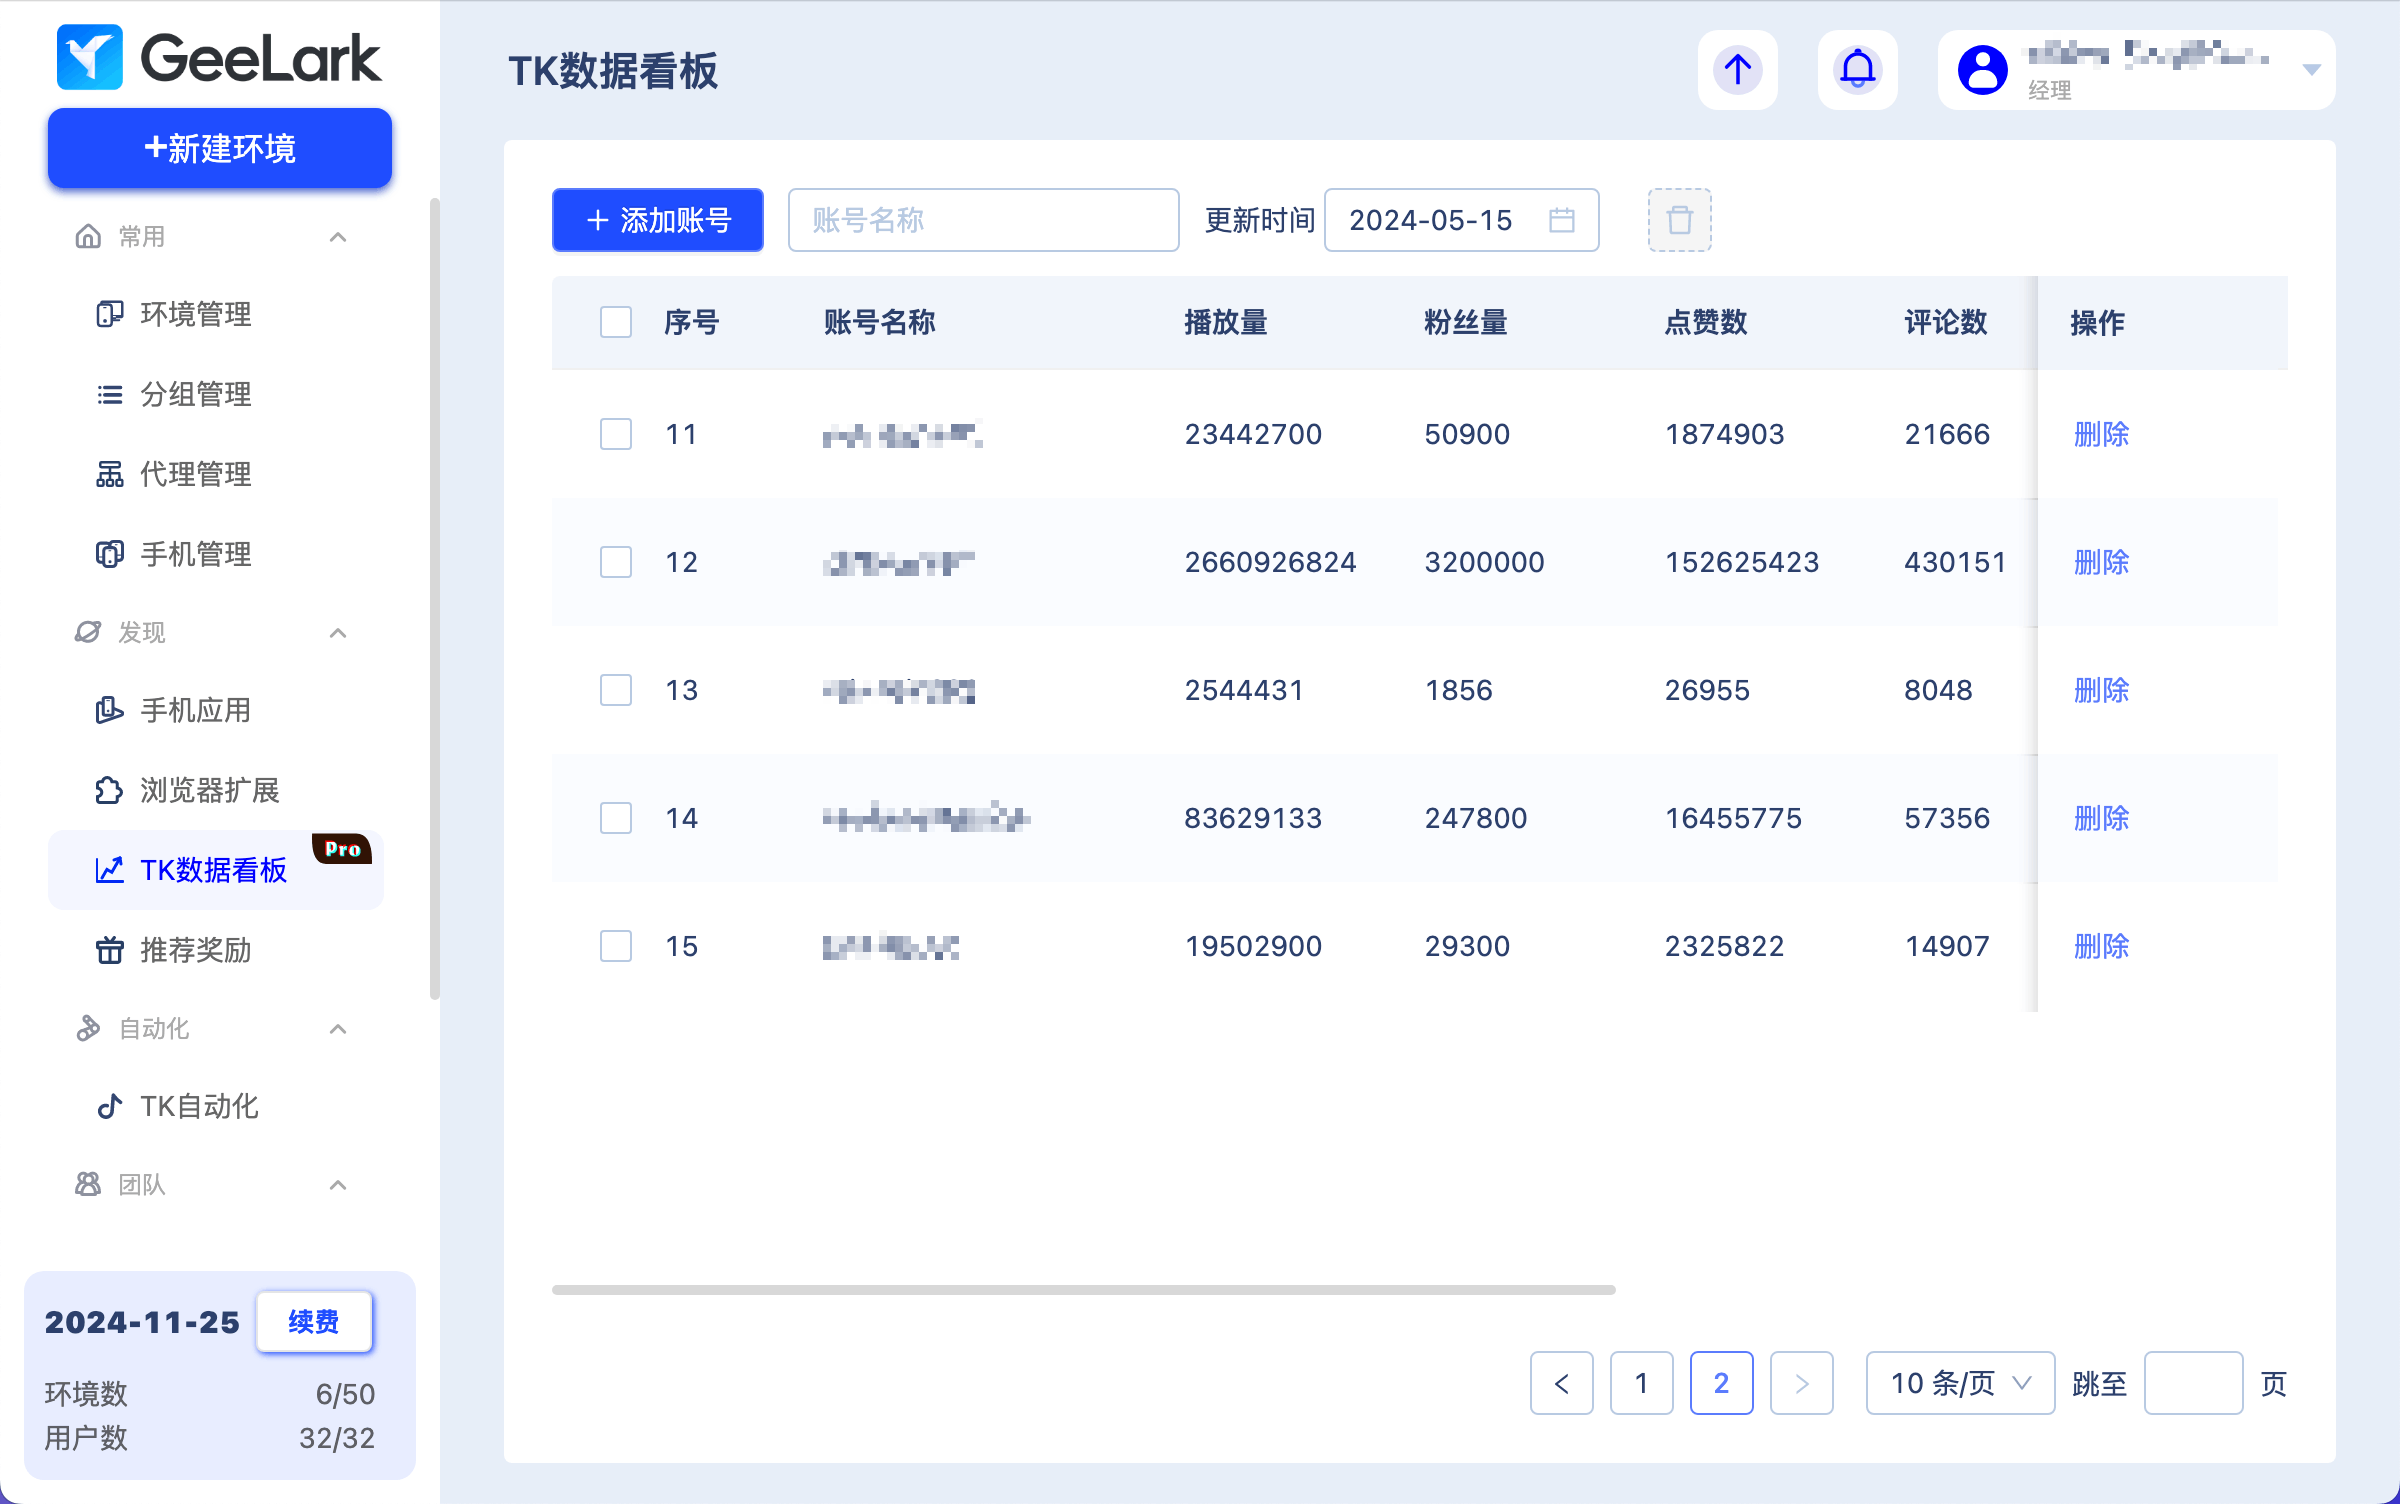Open TK自动化 in the sidebar
Image resolution: width=2400 pixels, height=1504 pixels.
pyautogui.click(x=199, y=1106)
